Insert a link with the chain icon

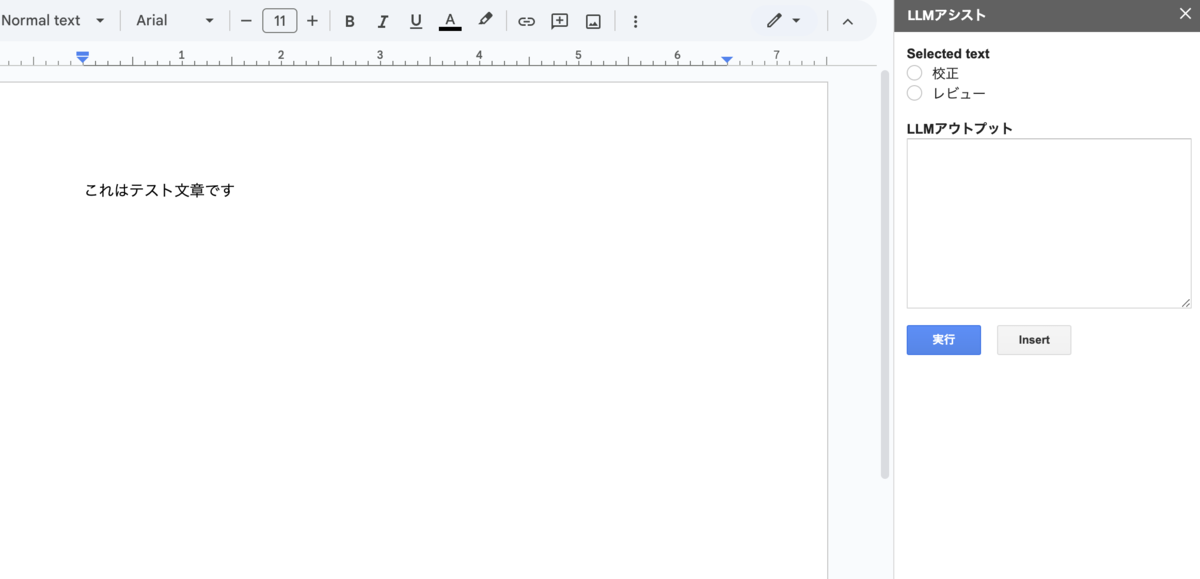tap(526, 21)
